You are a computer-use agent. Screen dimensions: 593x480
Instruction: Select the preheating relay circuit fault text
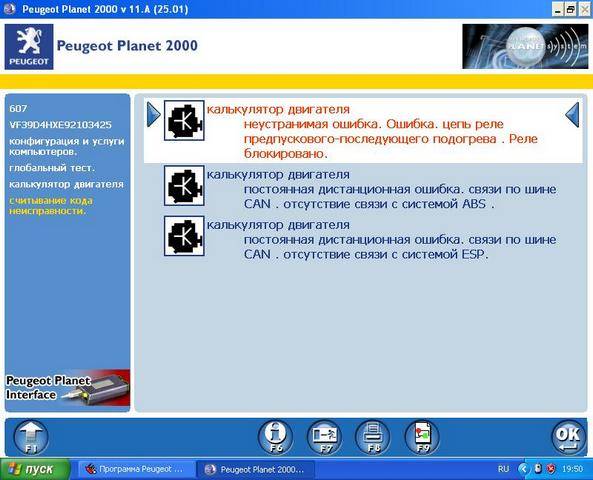(391, 139)
